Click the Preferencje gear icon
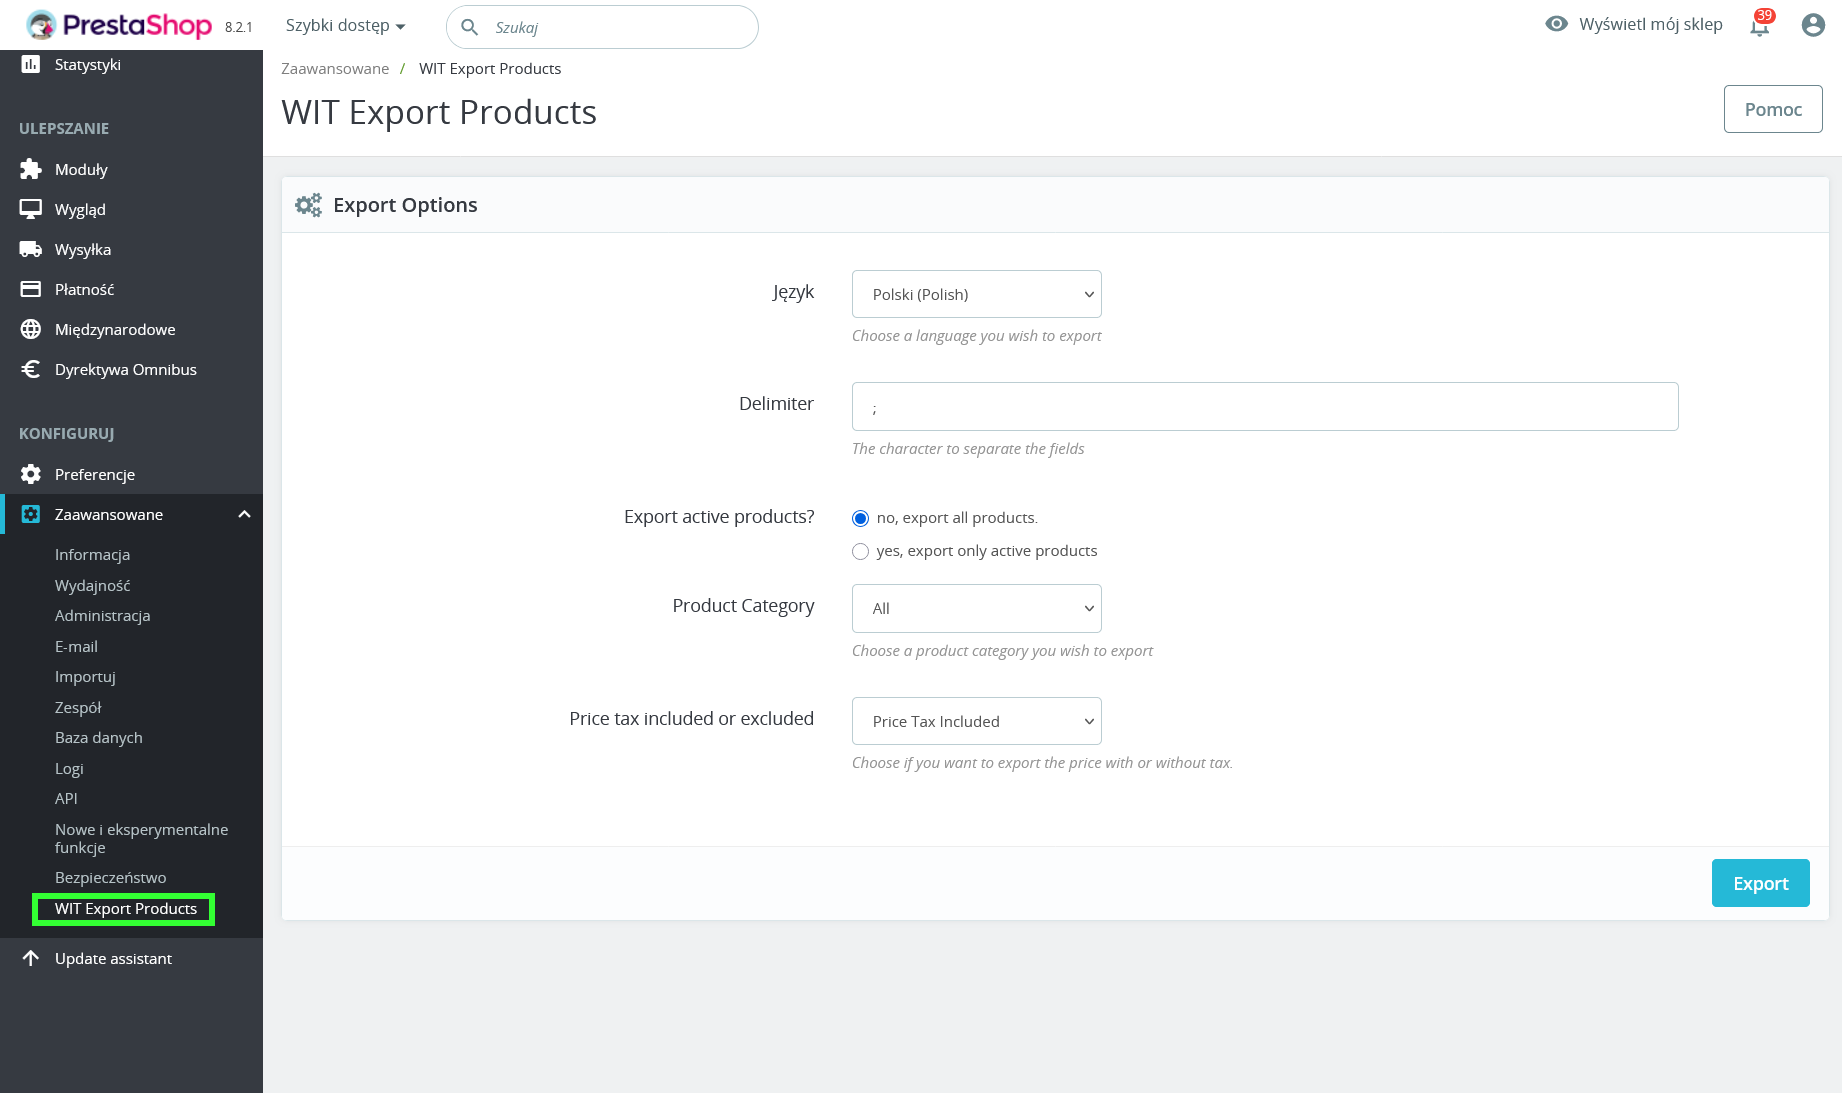The height and width of the screenshot is (1093, 1842). coord(31,474)
